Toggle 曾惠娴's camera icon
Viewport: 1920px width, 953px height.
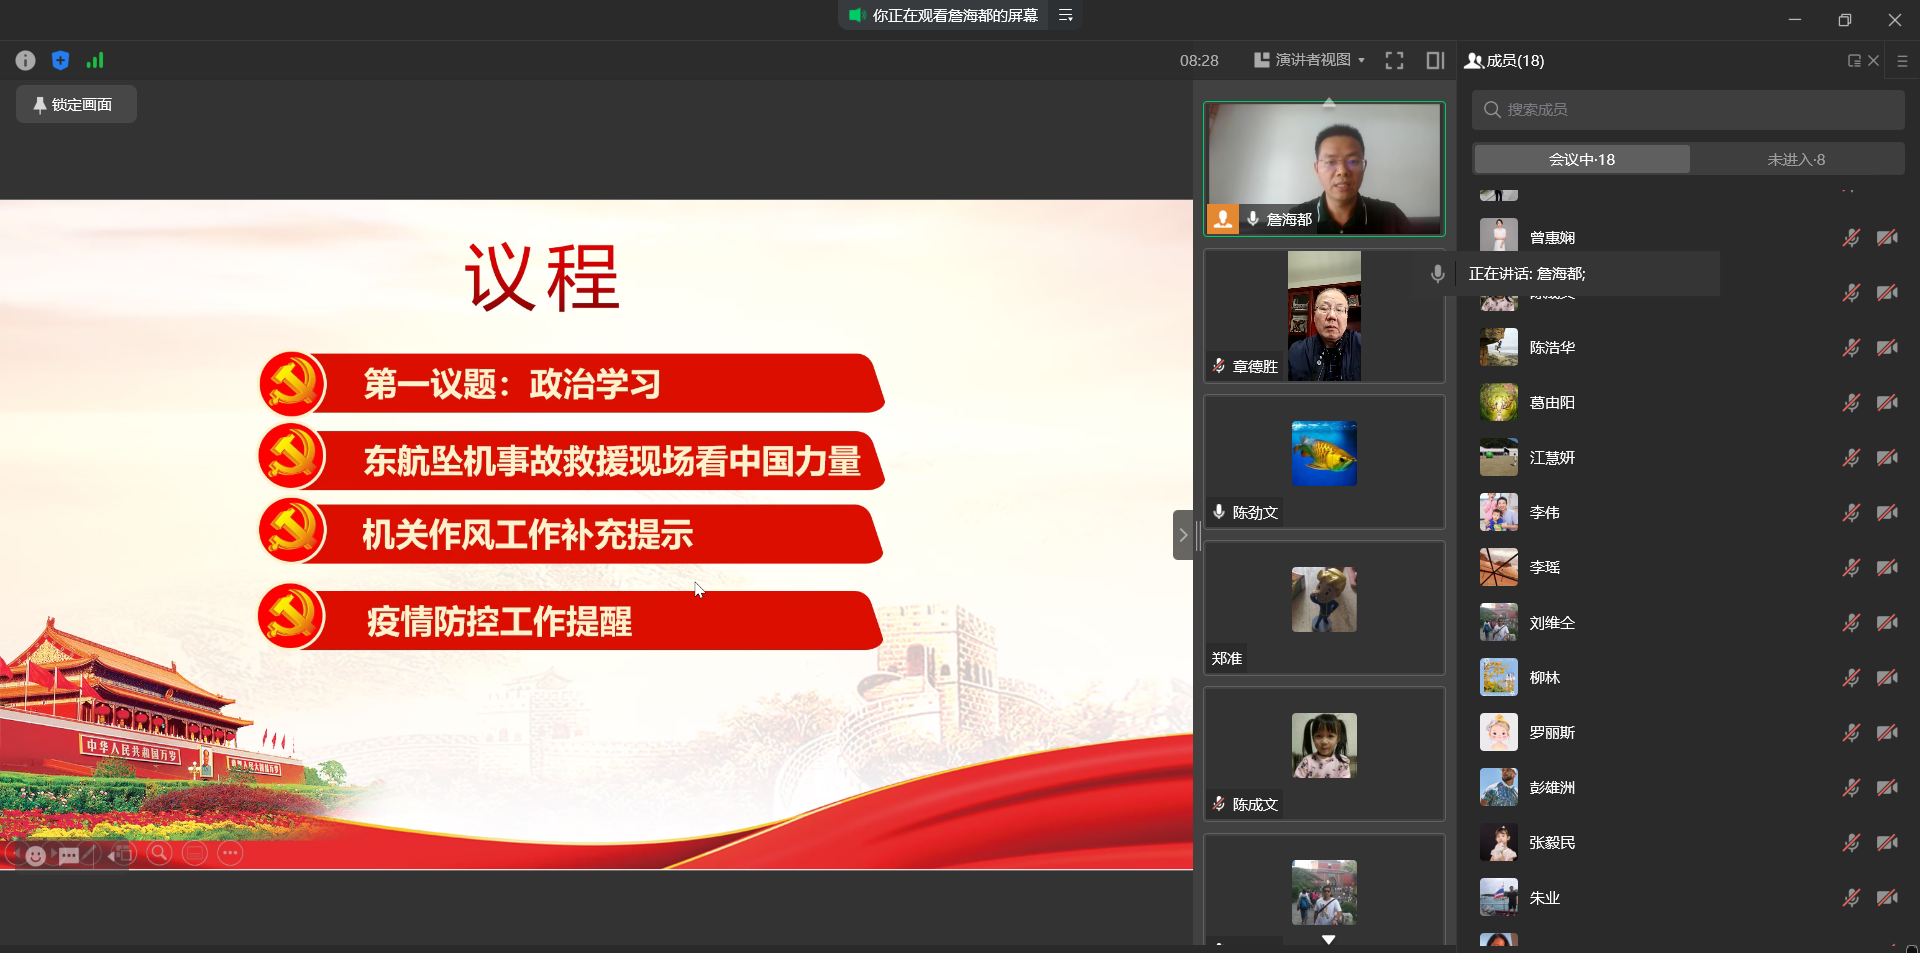pyautogui.click(x=1887, y=238)
